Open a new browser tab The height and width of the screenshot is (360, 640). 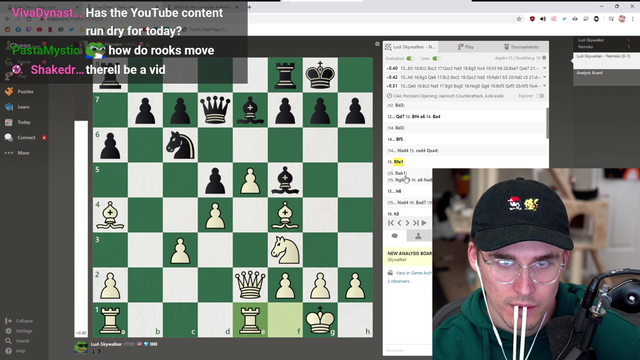point(249,7)
